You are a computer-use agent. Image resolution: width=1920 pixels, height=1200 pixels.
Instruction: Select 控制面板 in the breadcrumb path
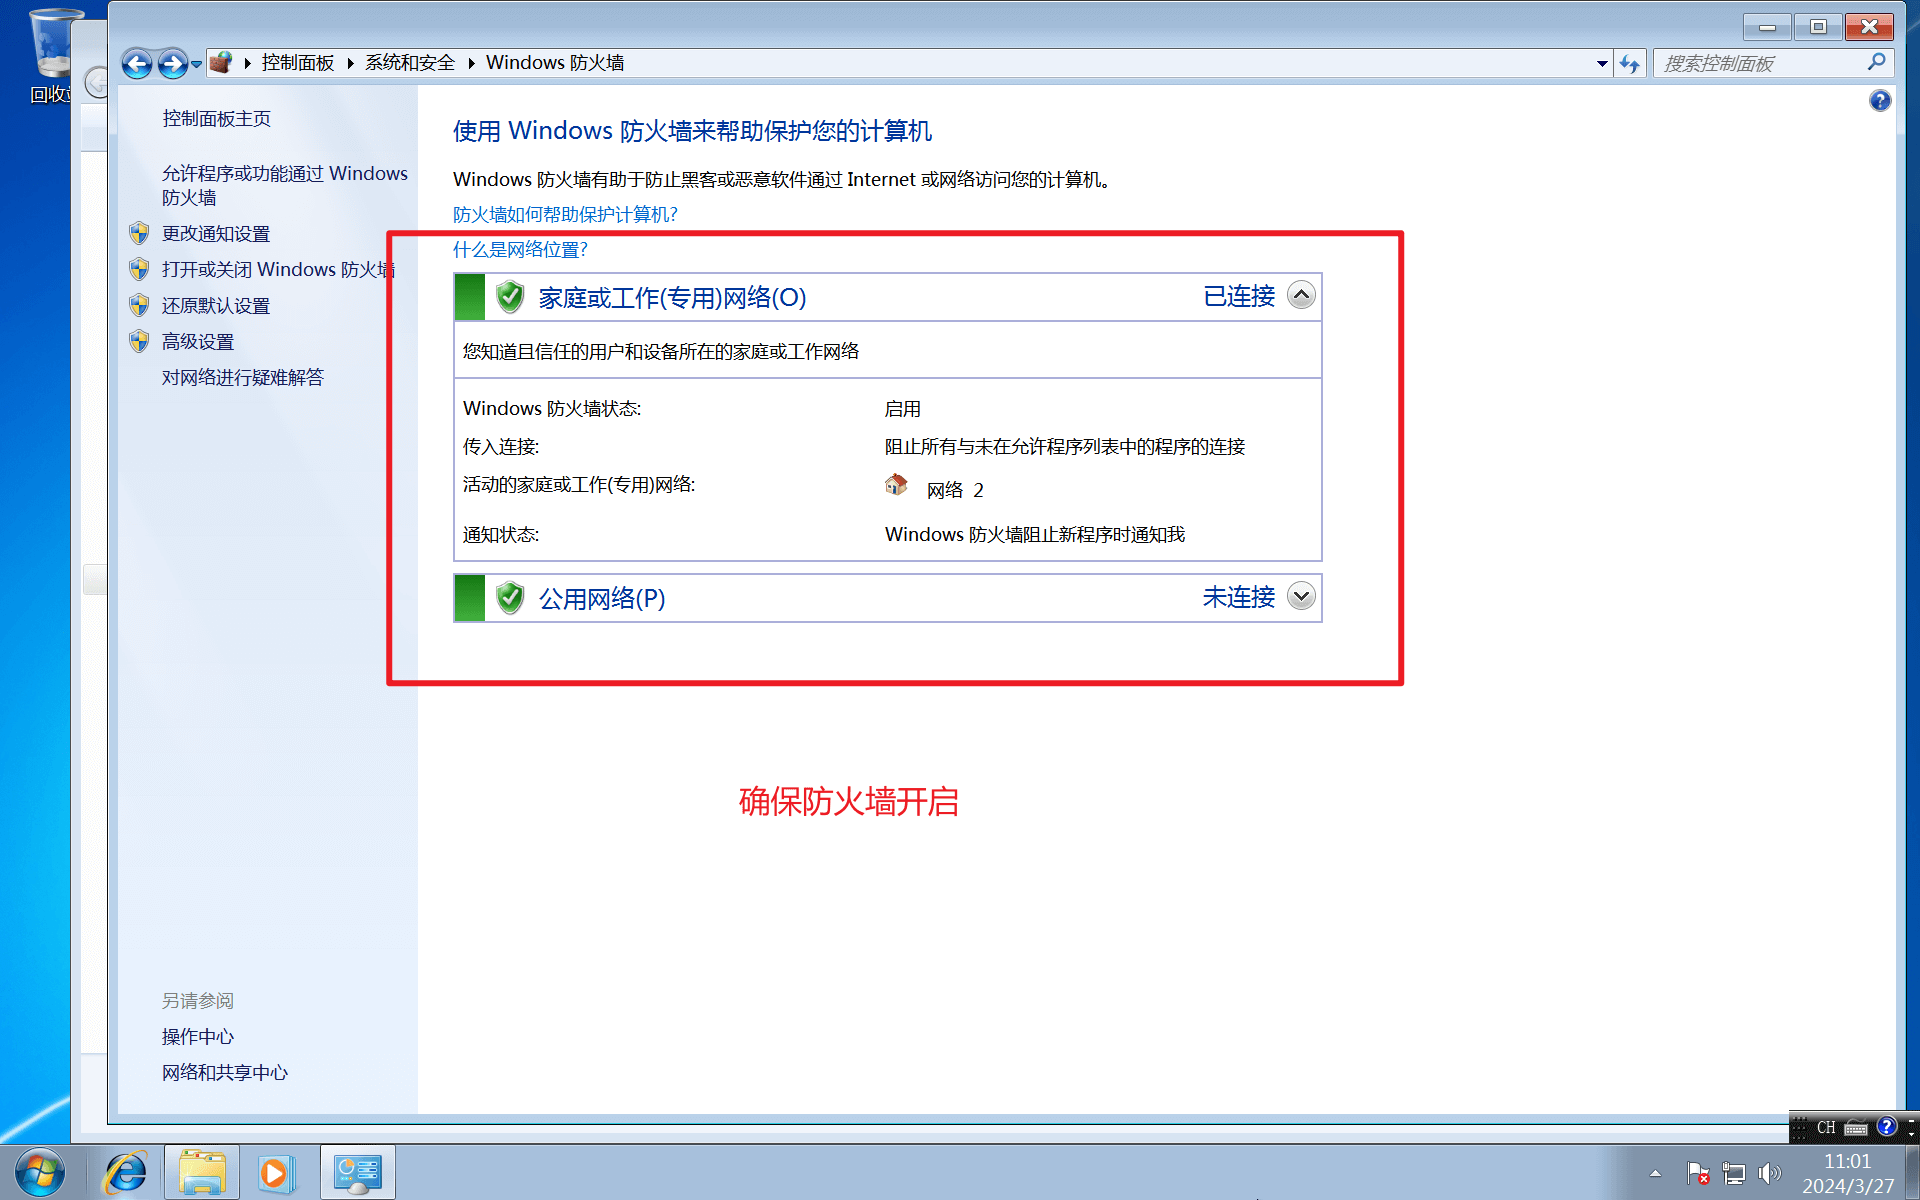pyautogui.click(x=297, y=63)
